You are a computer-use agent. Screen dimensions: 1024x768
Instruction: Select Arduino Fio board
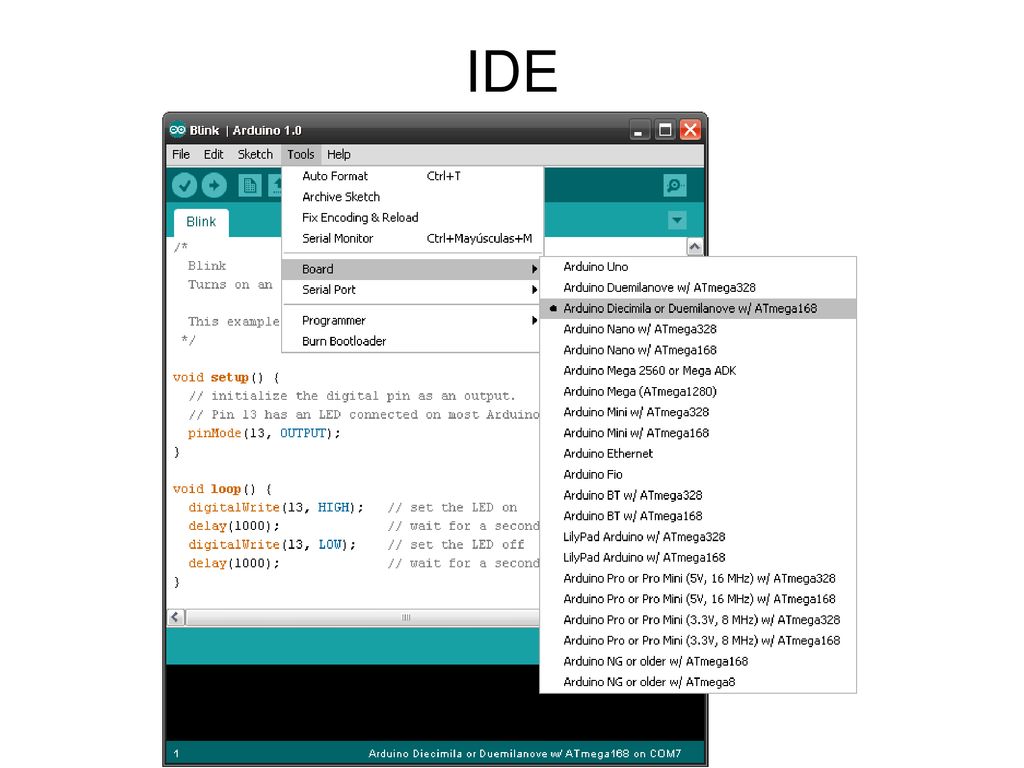coord(698,475)
